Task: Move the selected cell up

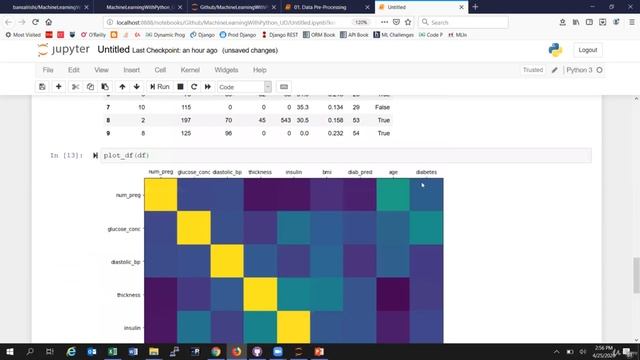Action: [122, 87]
